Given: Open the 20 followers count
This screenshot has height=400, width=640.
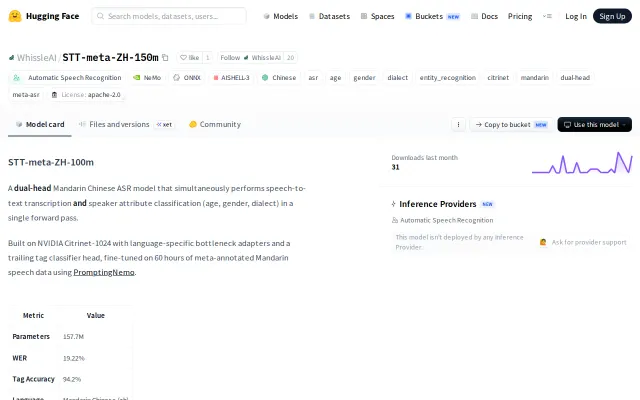Looking at the screenshot, I should click(290, 58).
